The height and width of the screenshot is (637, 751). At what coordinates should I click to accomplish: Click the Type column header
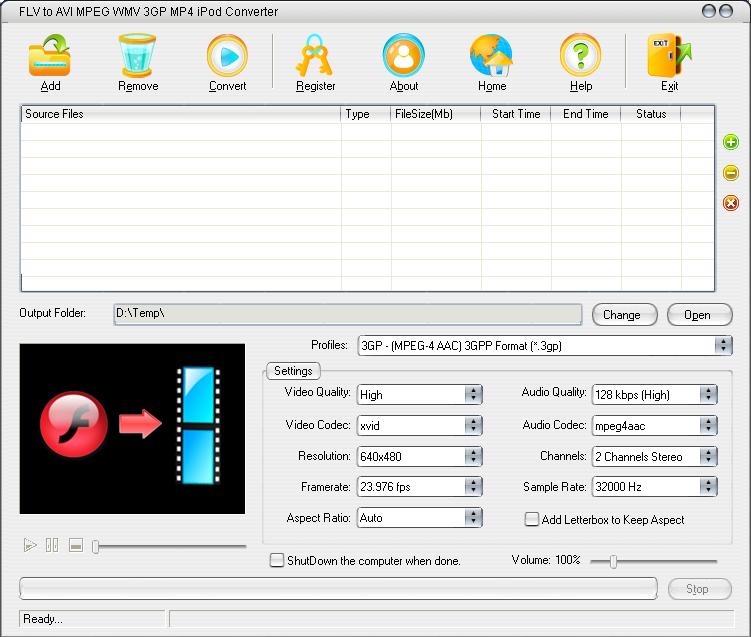[366, 114]
